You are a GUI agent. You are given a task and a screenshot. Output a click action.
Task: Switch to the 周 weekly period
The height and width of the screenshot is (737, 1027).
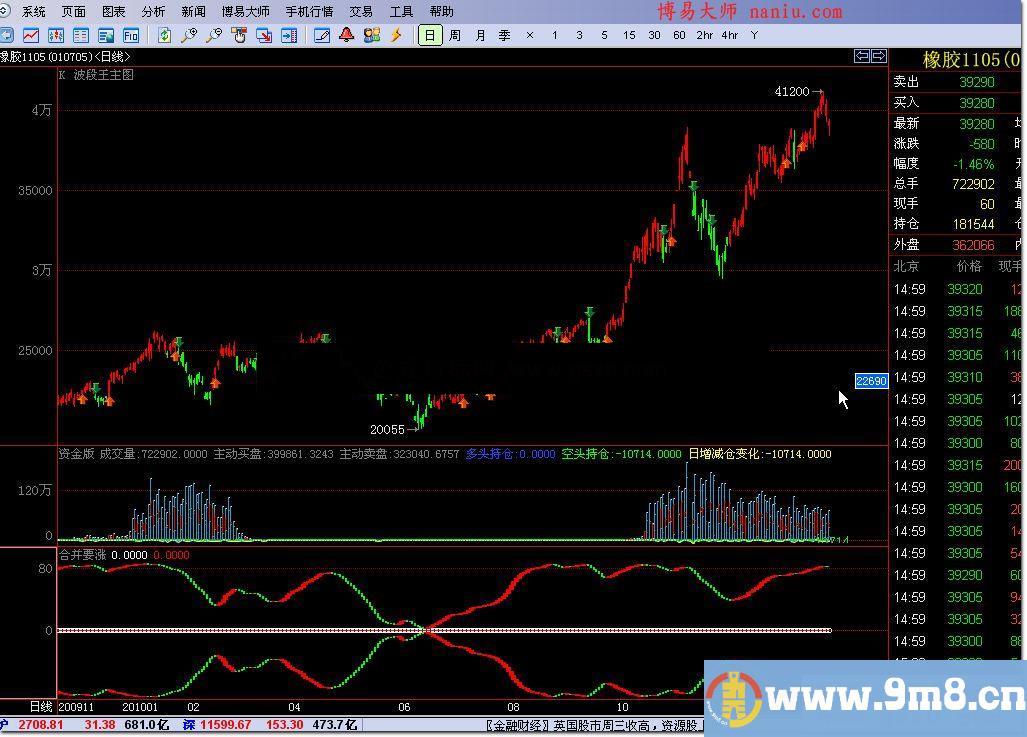pyautogui.click(x=455, y=35)
